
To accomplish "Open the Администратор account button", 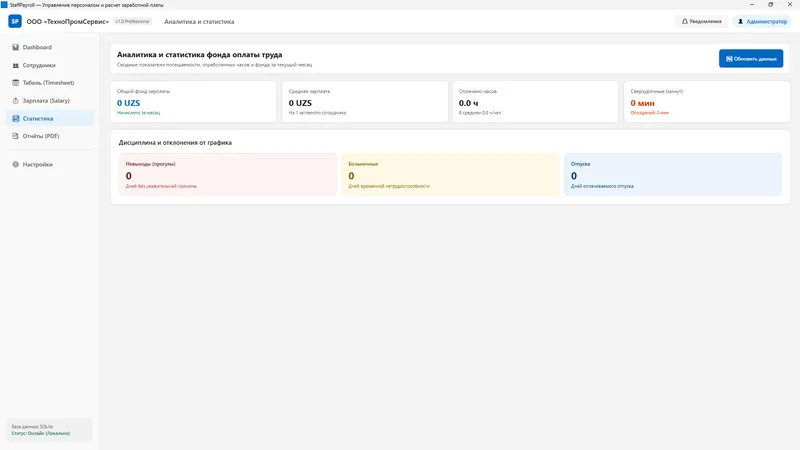I will point(762,21).
